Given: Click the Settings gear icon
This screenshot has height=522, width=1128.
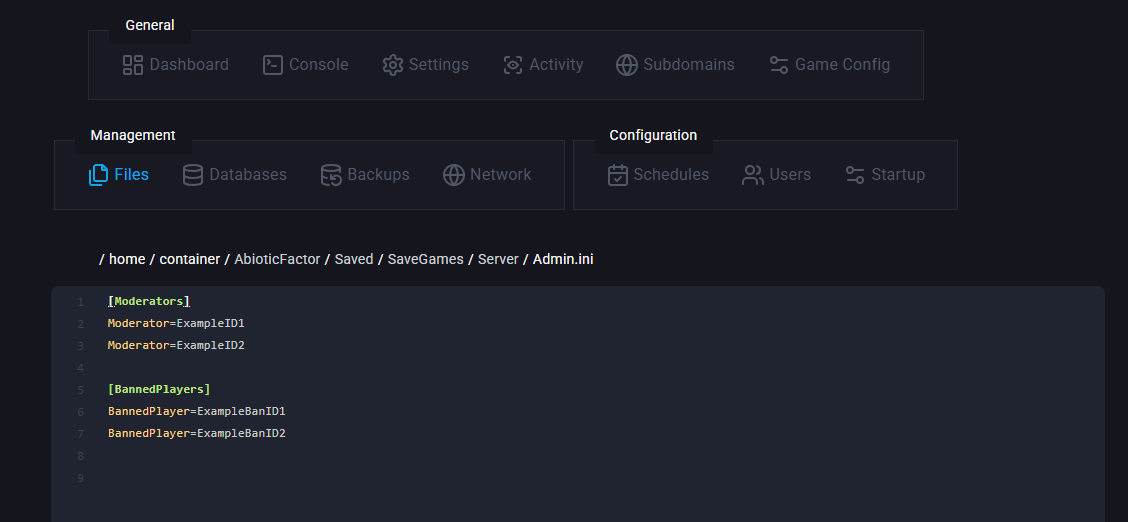Looking at the screenshot, I should pos(393,65).
